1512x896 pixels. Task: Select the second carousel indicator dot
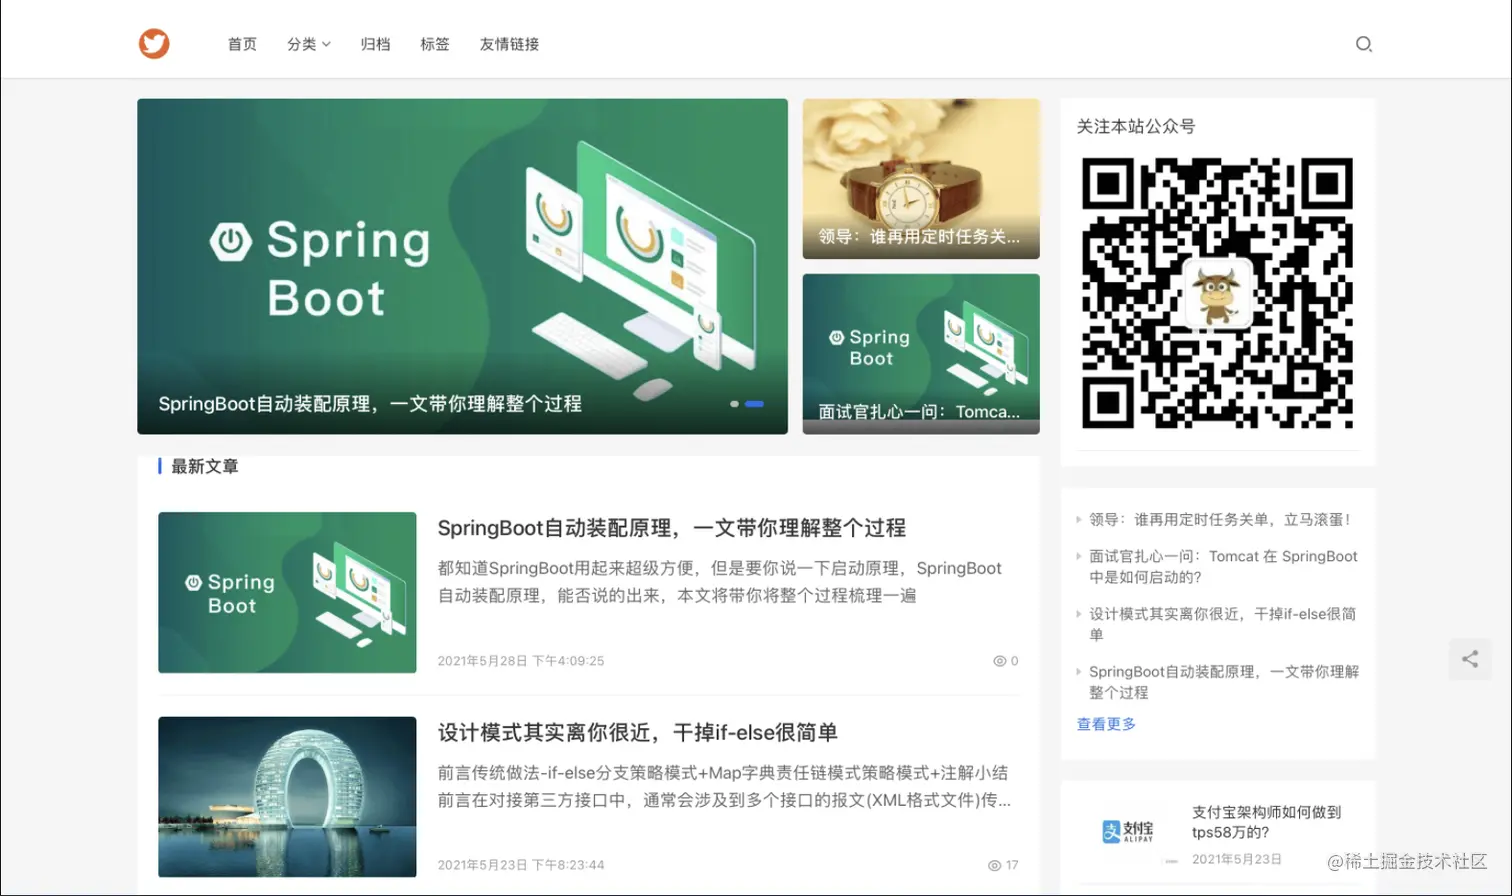[x=754, y=404]
